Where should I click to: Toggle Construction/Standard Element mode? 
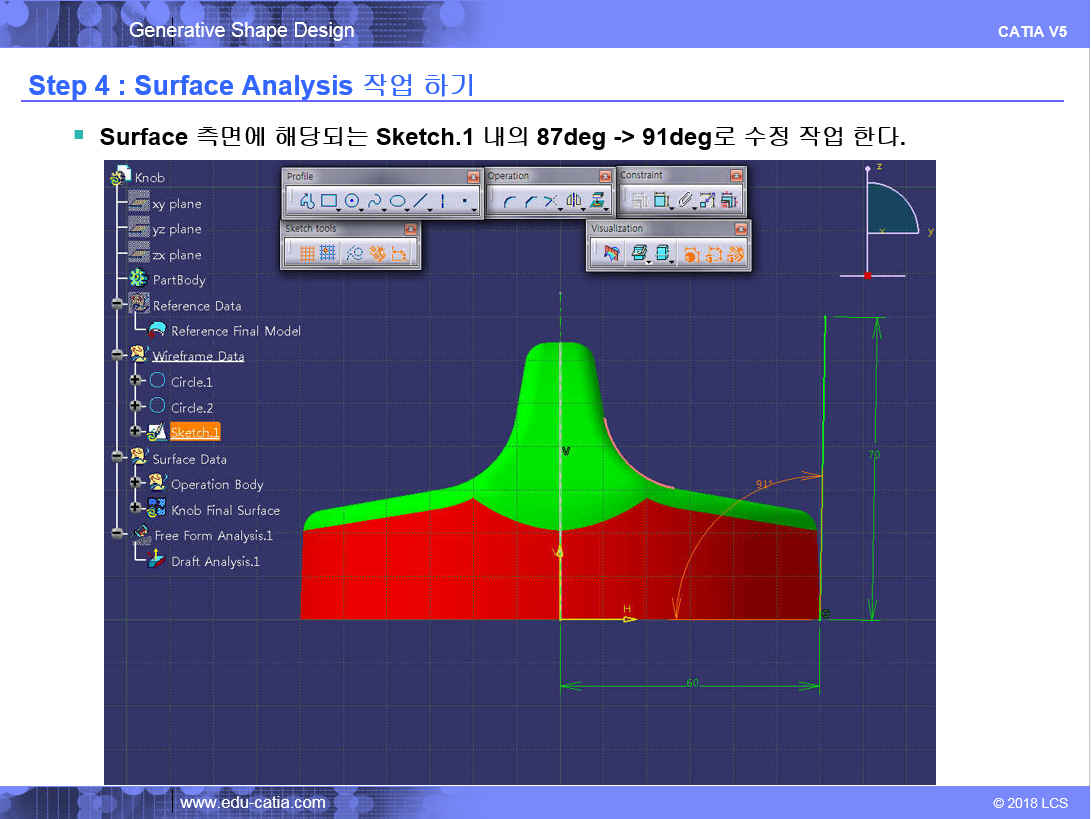(354, 254)
